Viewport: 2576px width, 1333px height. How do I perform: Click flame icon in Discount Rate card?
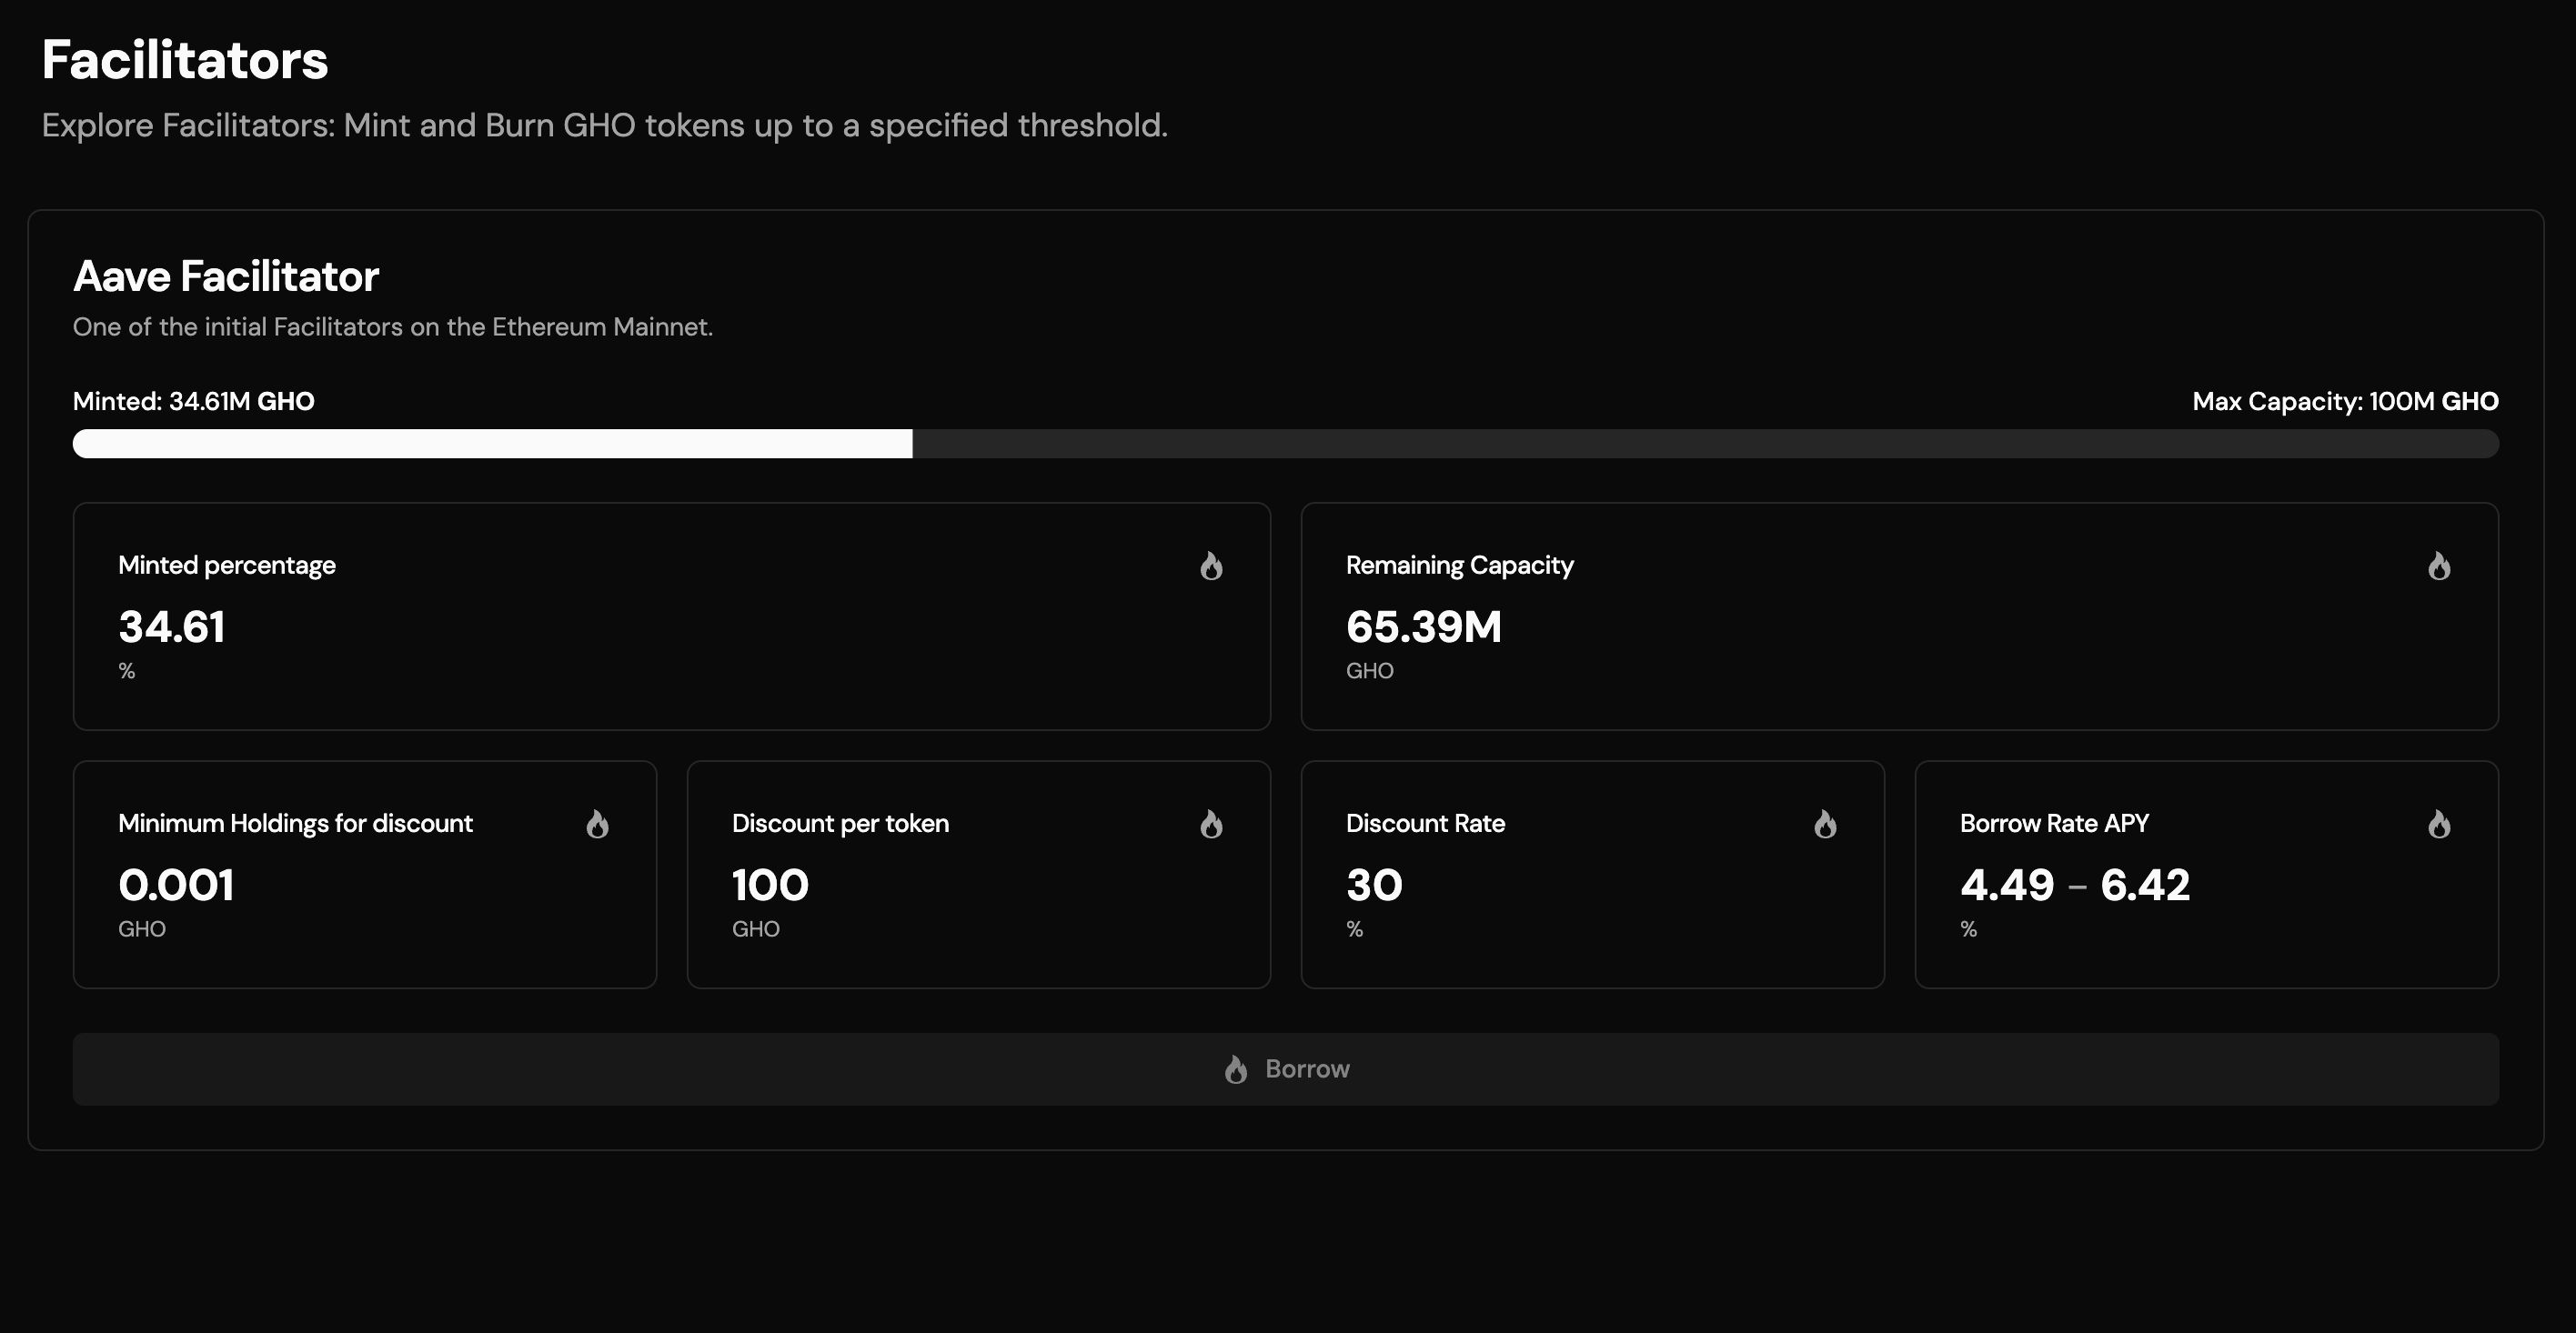[1825, 824]
